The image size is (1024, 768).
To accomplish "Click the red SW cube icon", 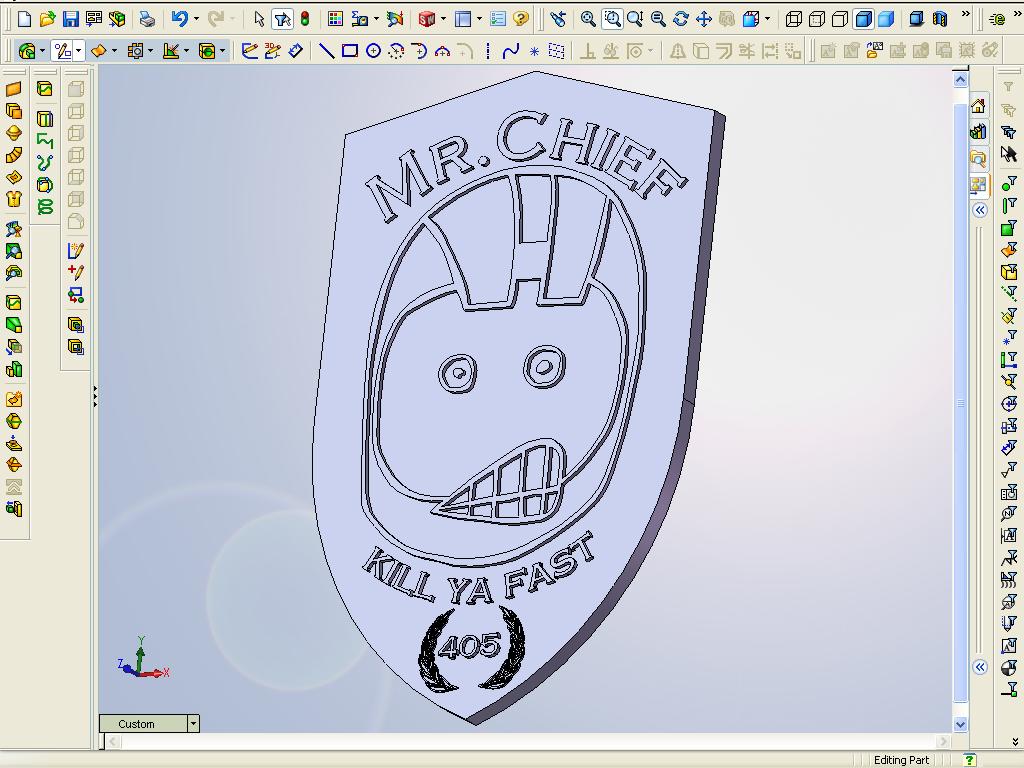I will (426, 19).
